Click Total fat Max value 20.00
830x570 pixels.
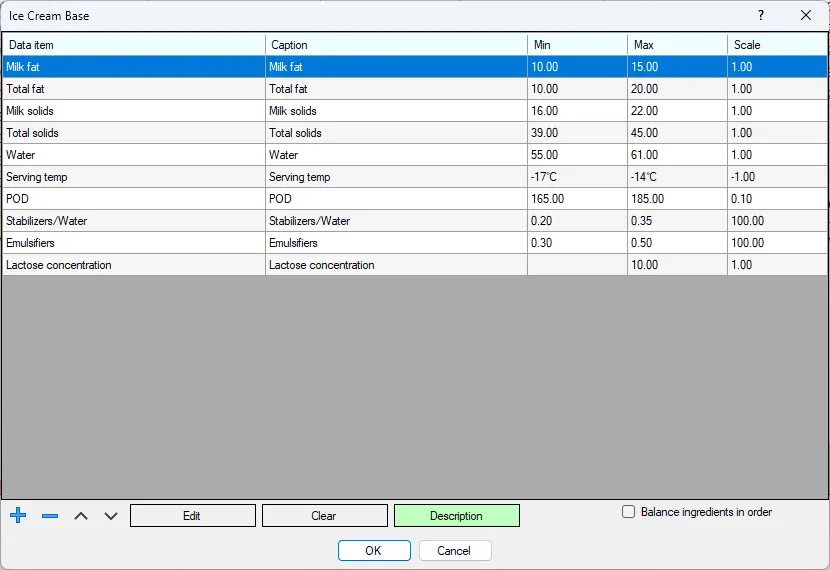[678, 89]
